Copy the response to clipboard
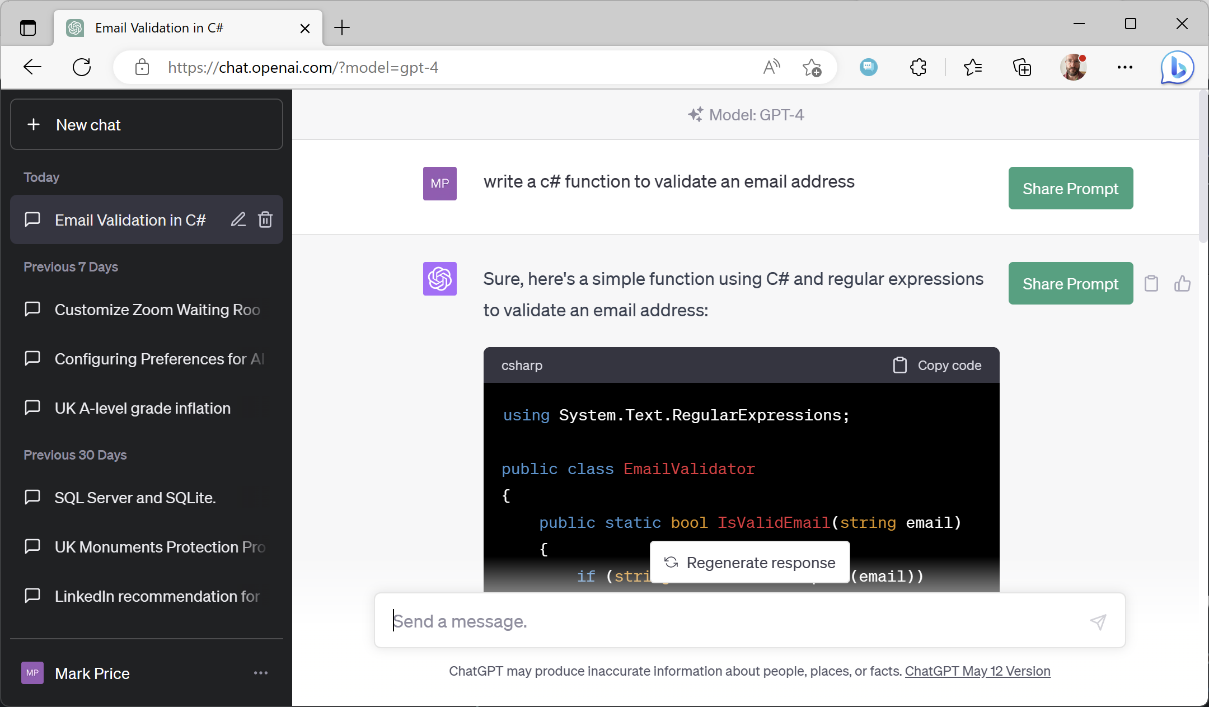This screenshot has width=1209, height=707. point(1151,284)
